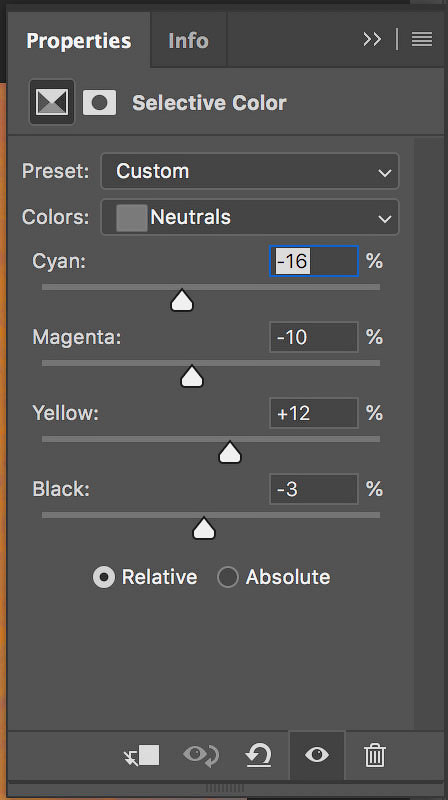The width and height of the screenshot is (448, 800).
Task: Open the Colors Neutrals dropdown
Action: point(250,217)
